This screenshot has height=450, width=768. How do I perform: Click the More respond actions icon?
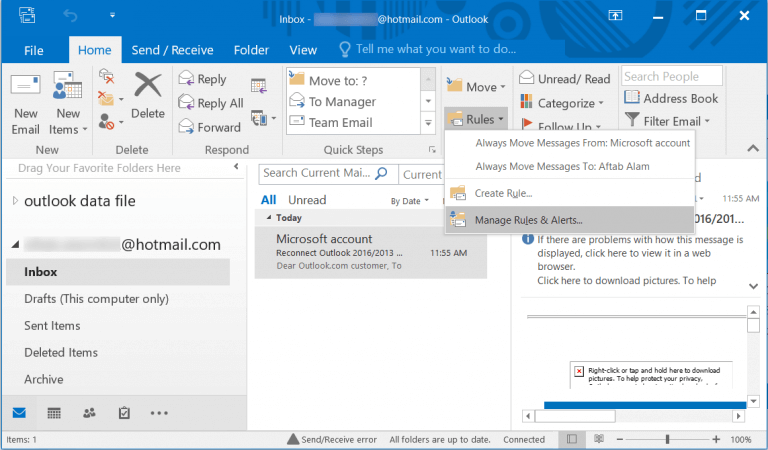point(263,118)
